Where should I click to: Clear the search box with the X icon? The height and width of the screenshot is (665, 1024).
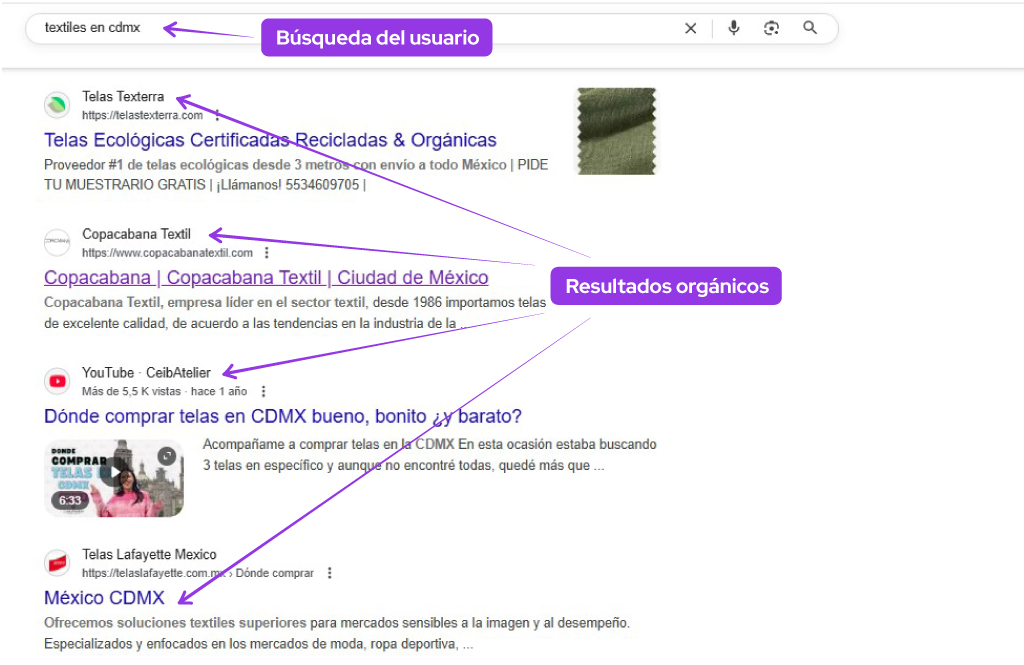click(x=690, y=28)
